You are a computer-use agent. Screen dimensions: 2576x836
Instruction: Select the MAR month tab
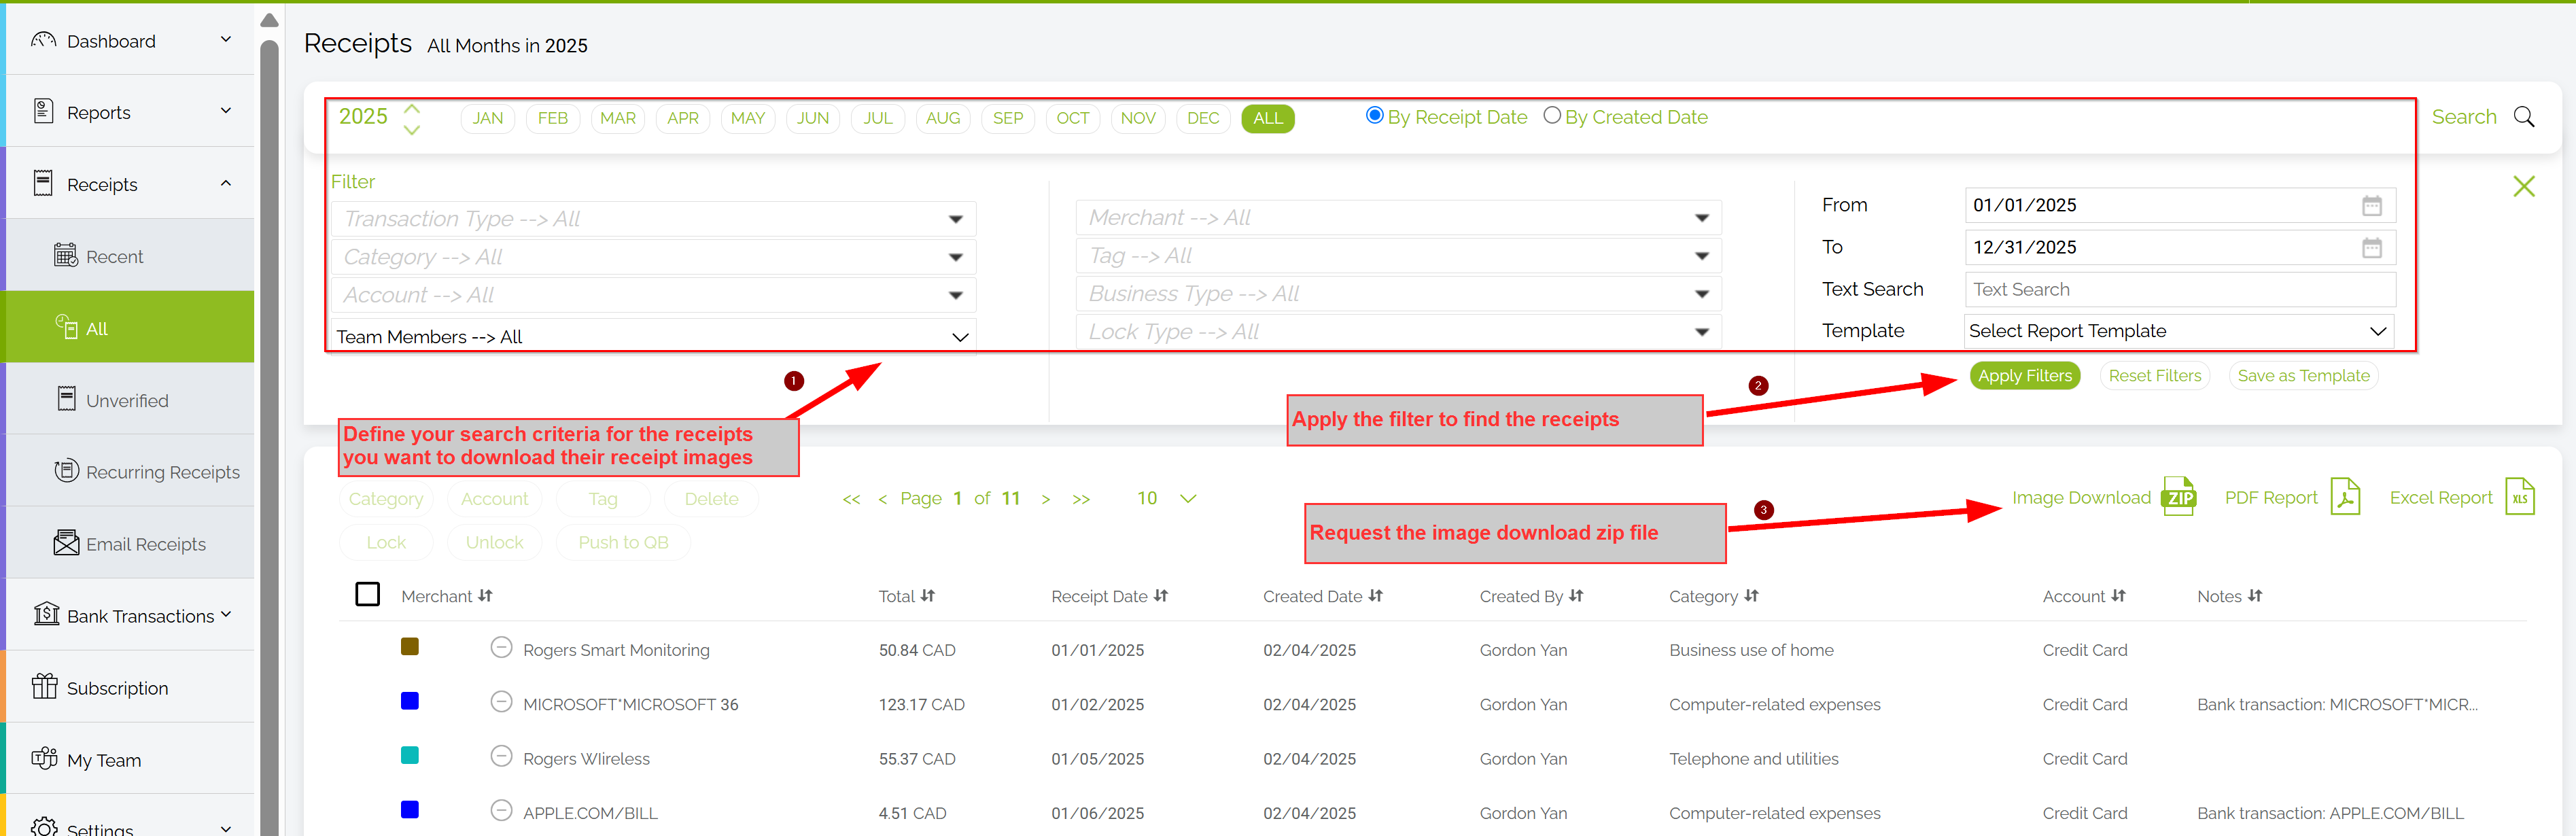tap(617, 118)
